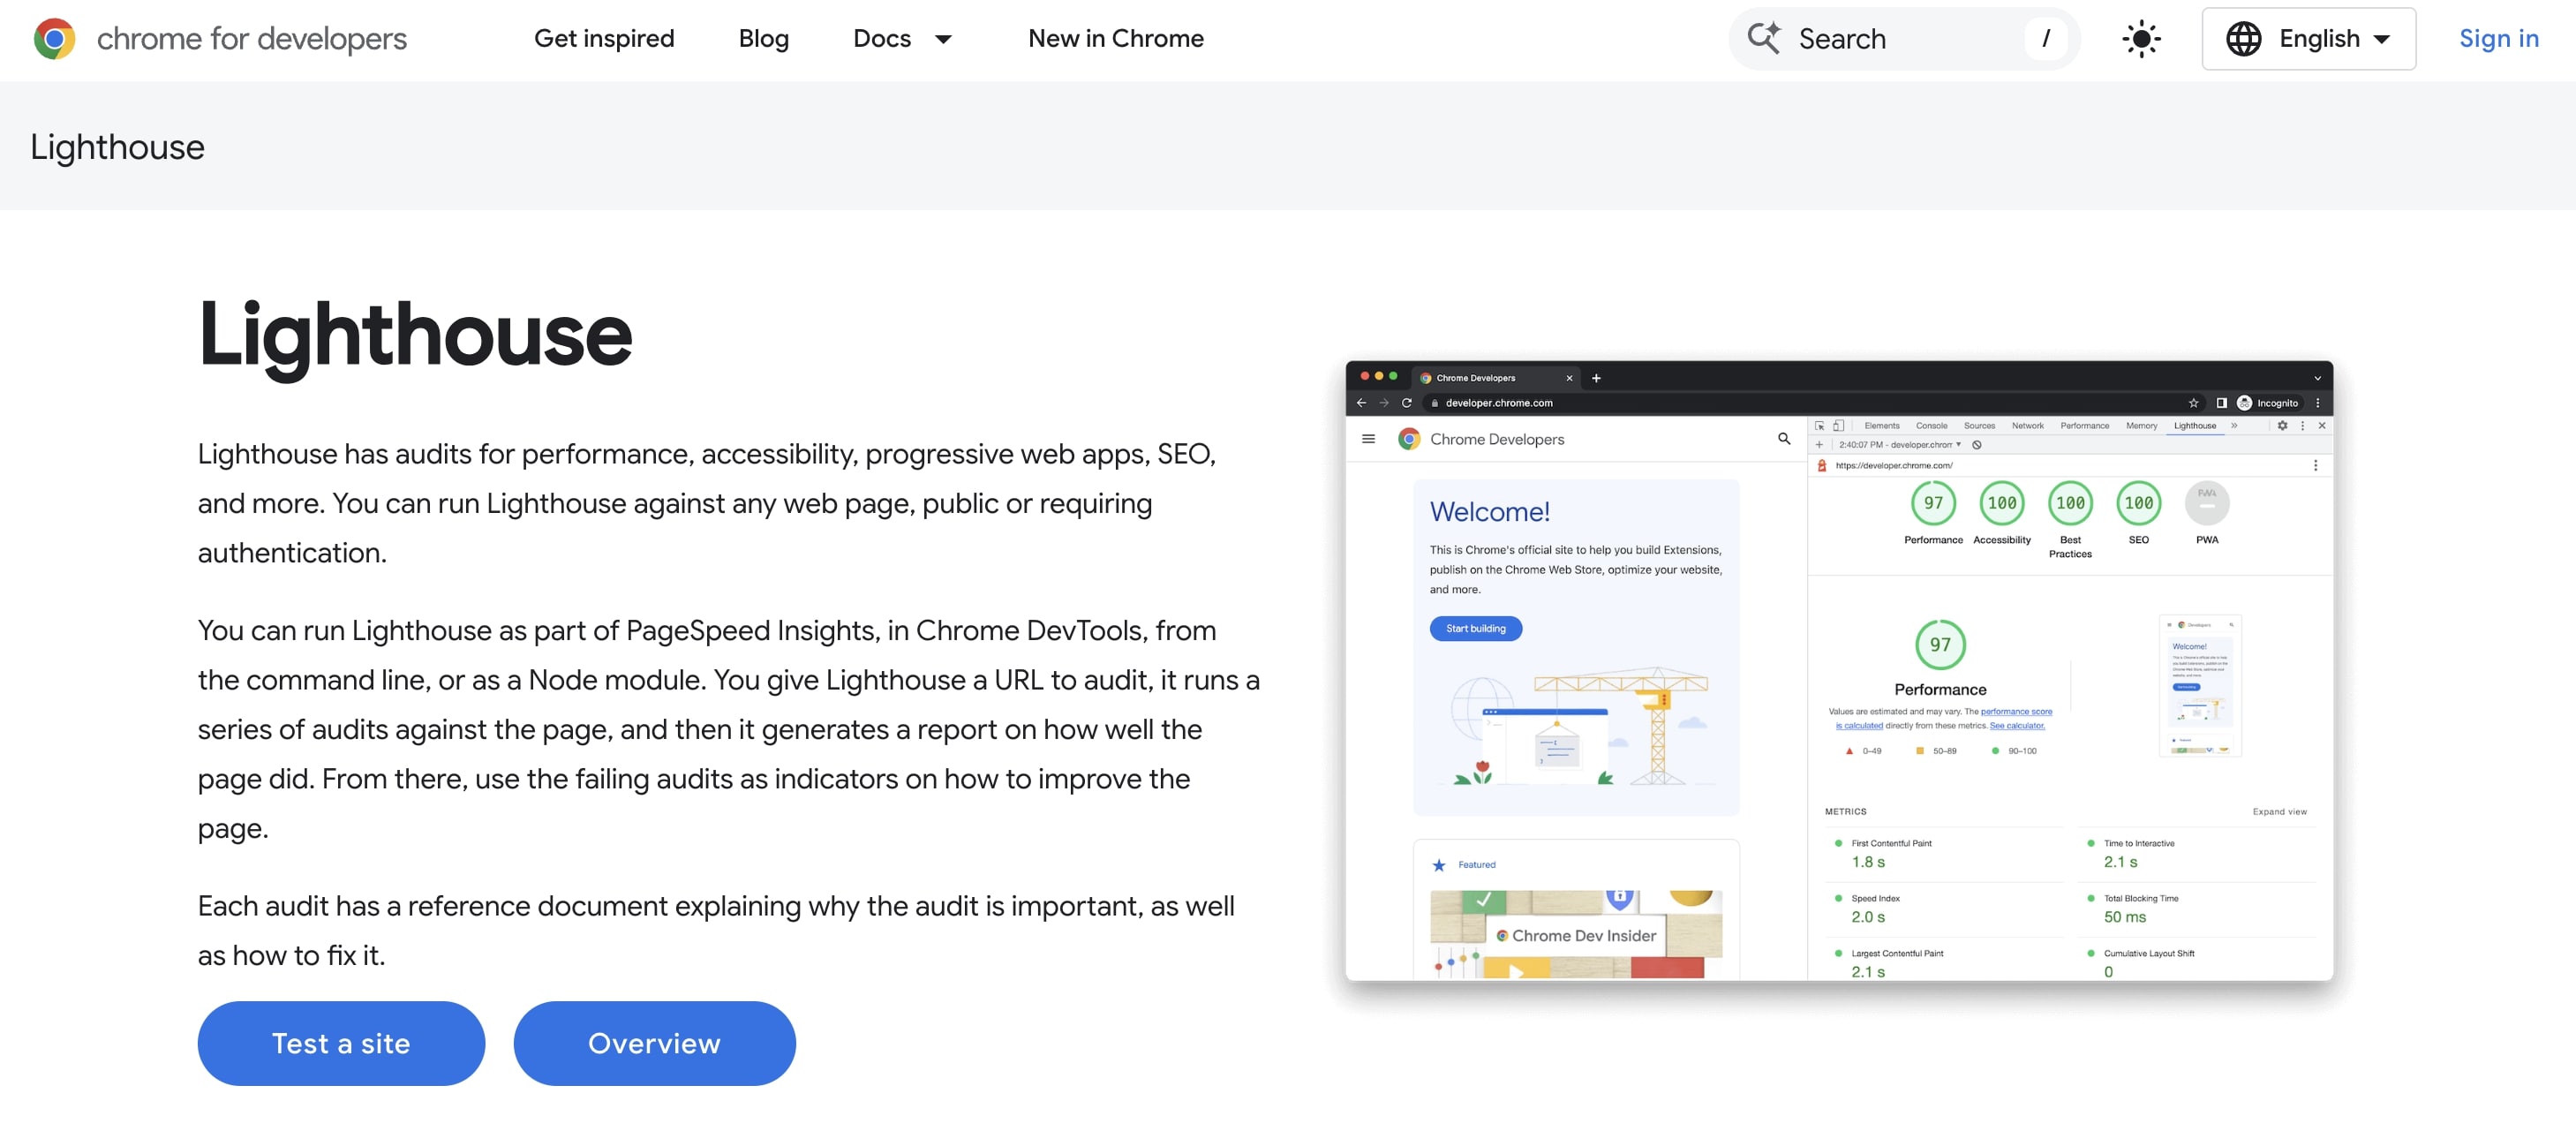Click the globe language icon

pos(2243,39)
